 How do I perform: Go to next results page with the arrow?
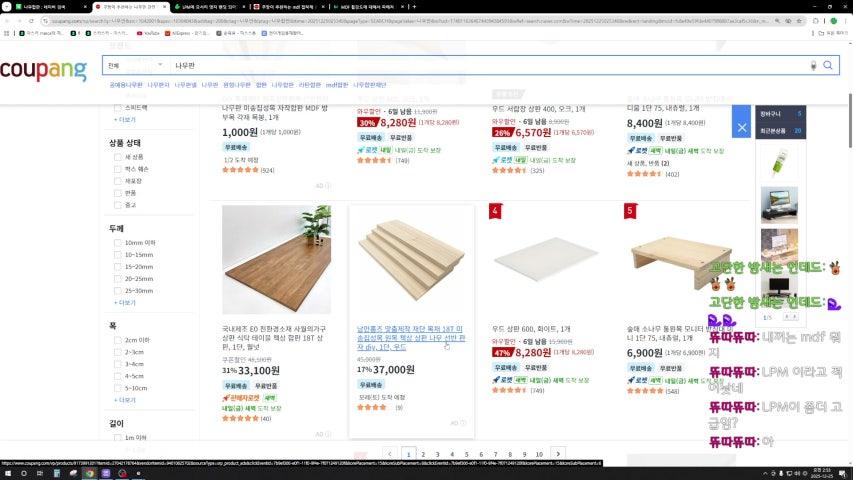(x=558, y=453)
